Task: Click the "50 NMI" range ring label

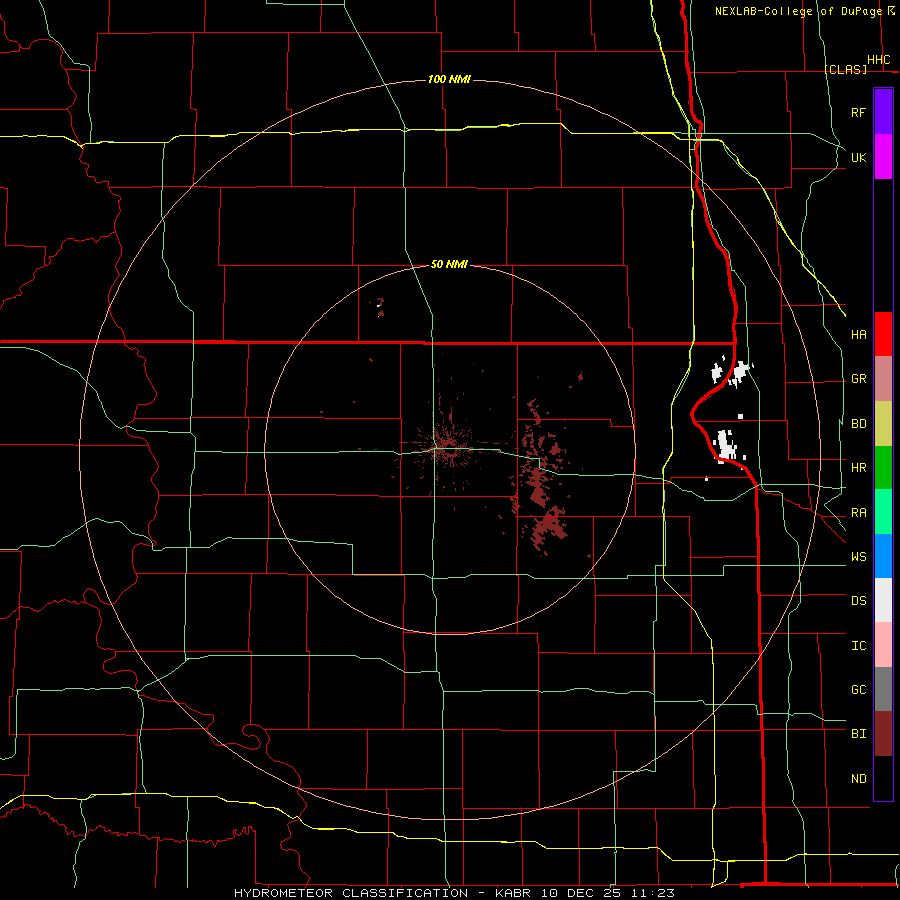Action: tap(449, 264)
